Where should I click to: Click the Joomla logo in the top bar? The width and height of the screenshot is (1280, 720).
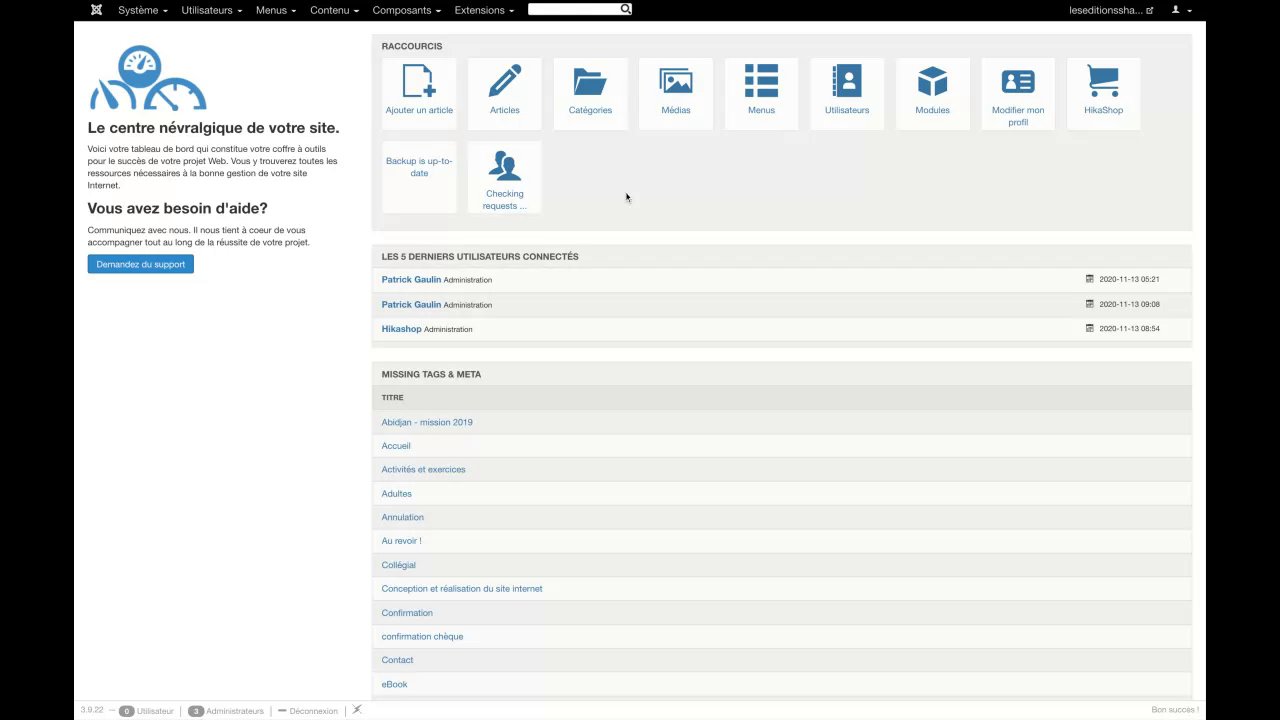(x=96, y=10)
